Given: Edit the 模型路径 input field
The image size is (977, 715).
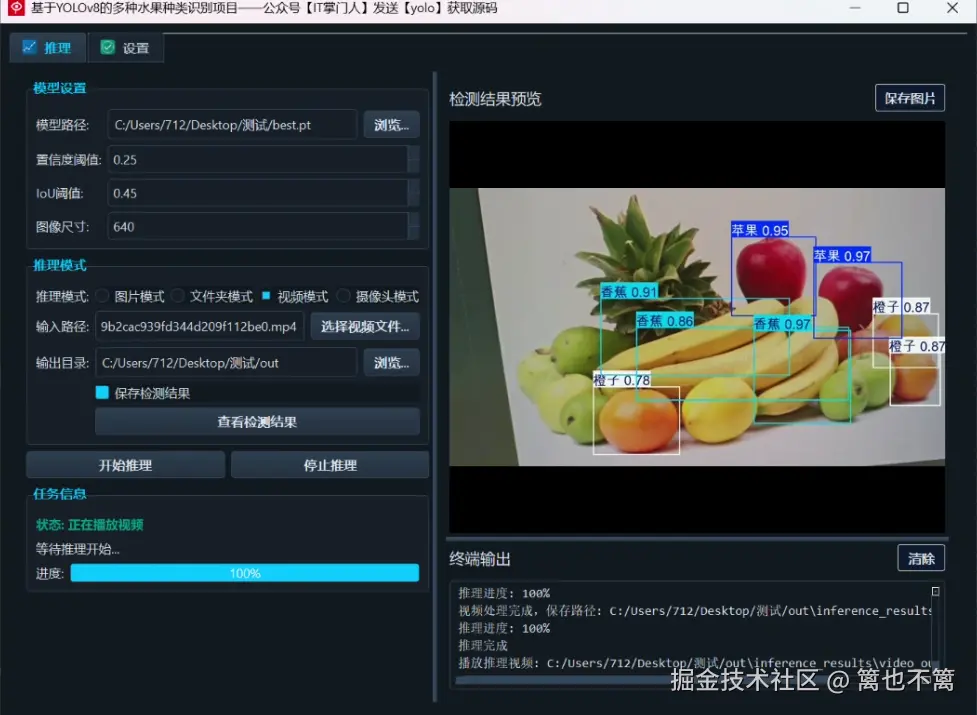Looking at the screenshot, I should pyautogui.click(x=232, y=125).
